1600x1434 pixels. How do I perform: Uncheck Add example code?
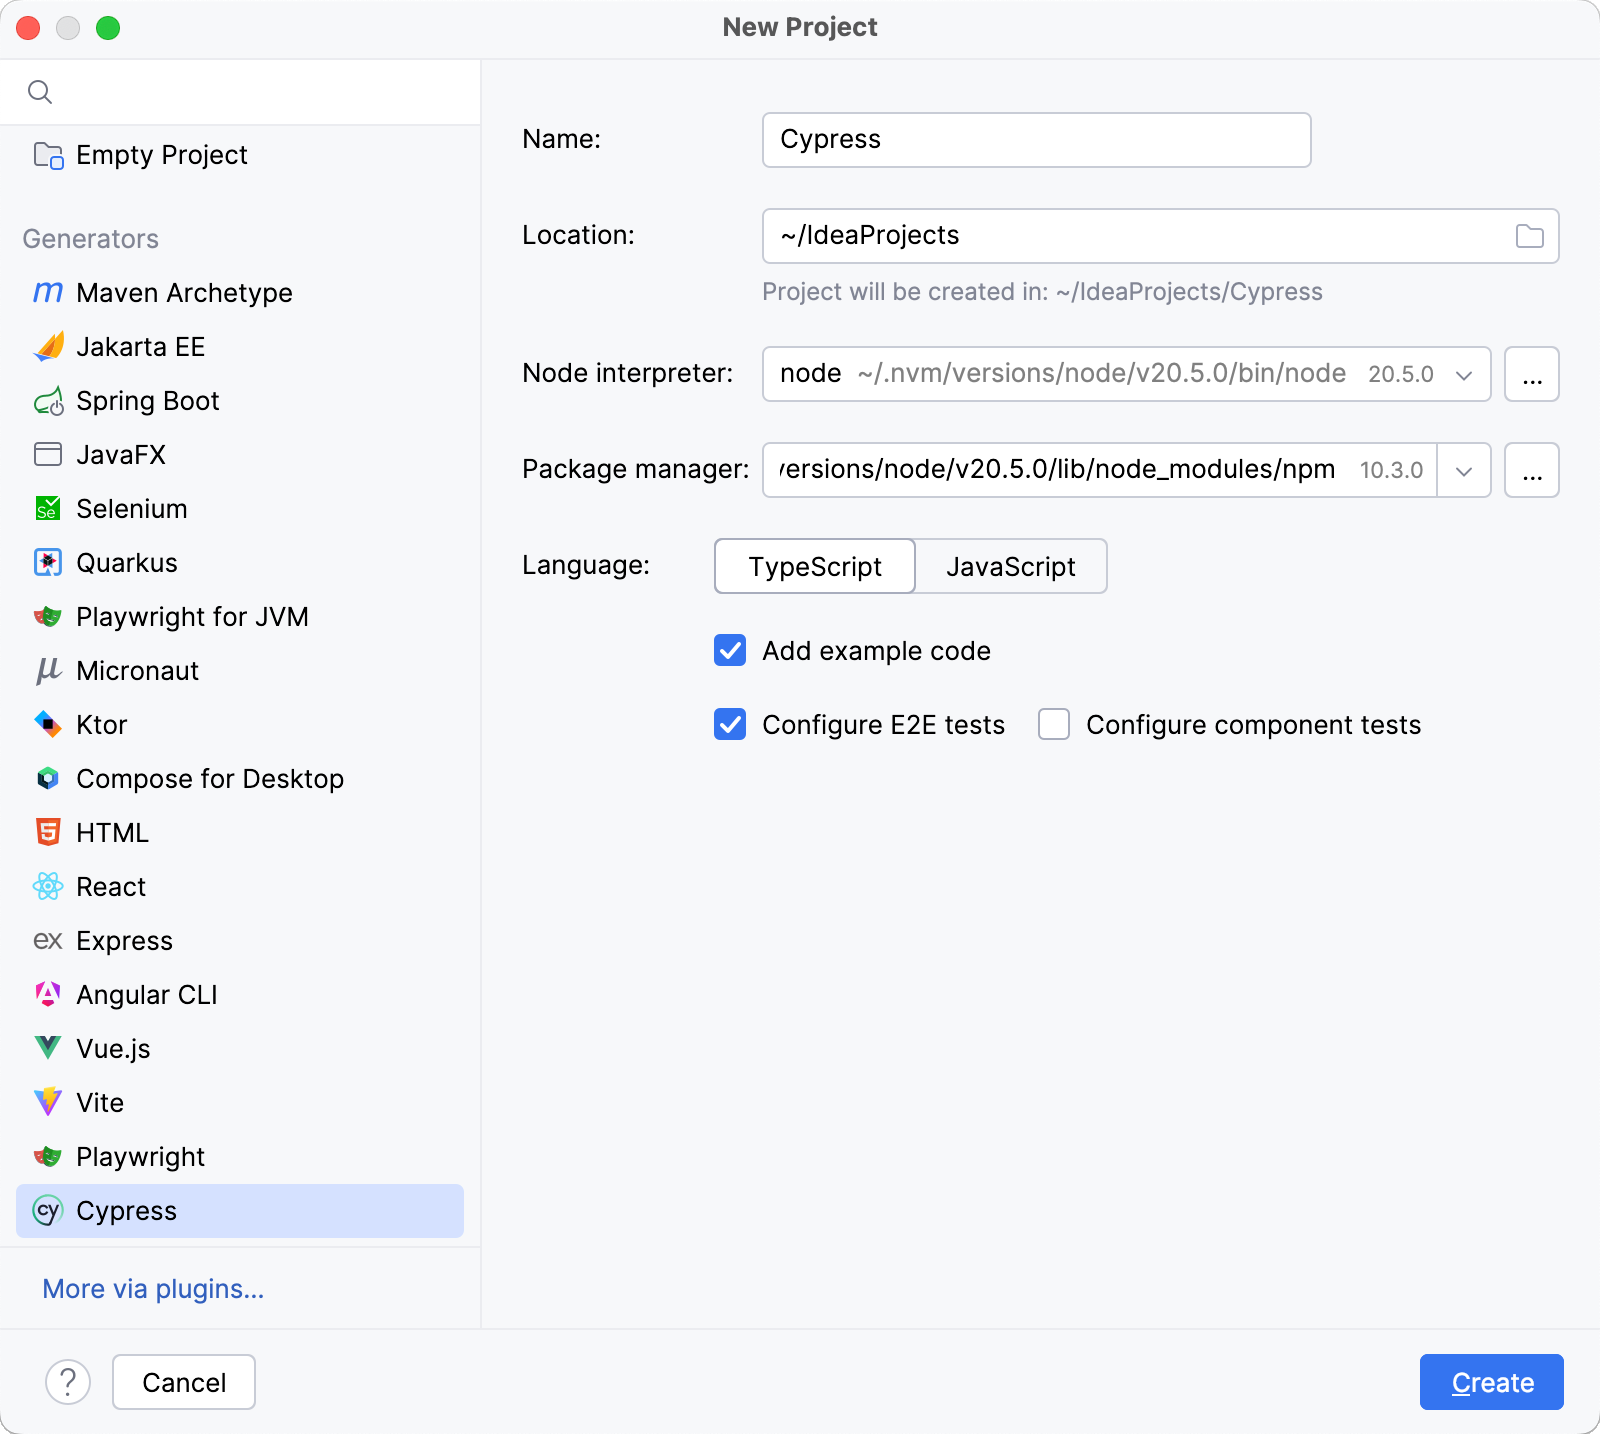(x=730, y=651)
